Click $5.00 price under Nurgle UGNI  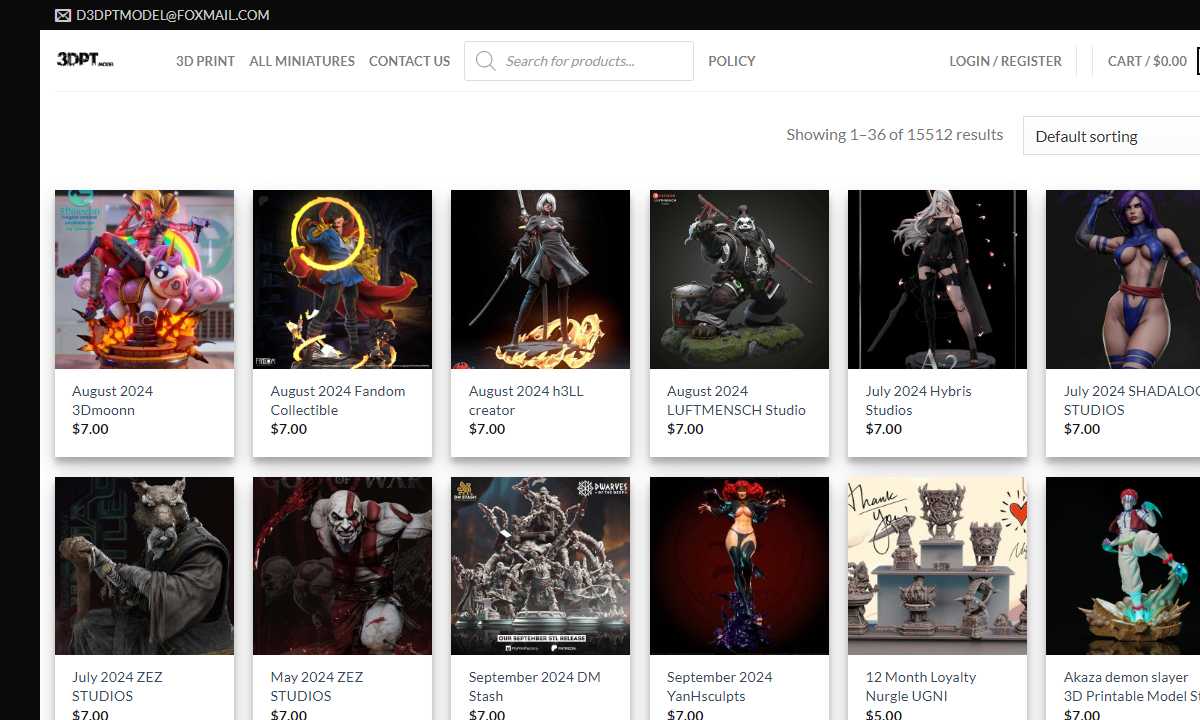(883, 714)
